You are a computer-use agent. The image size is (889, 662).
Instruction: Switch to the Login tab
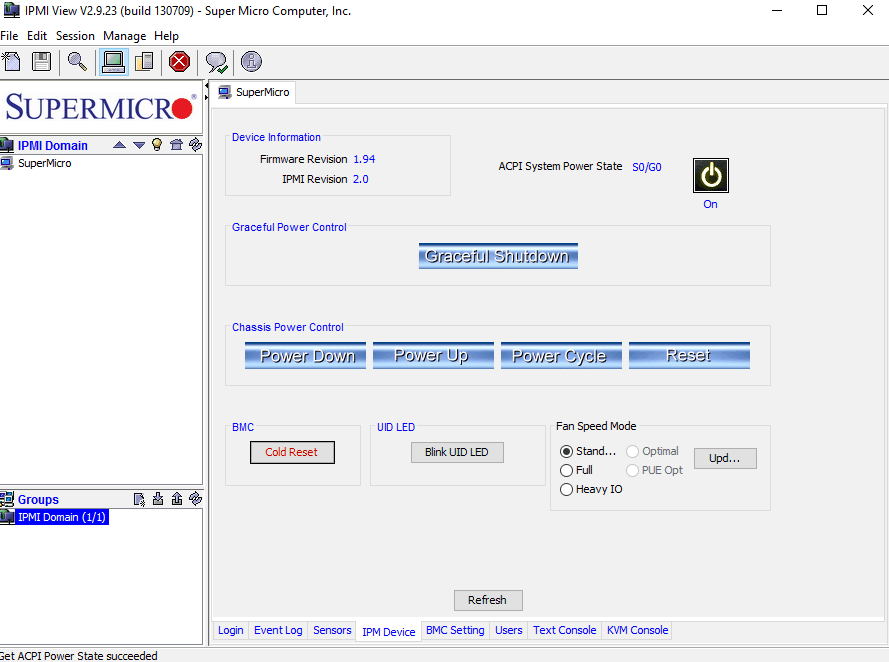(231, 630)
